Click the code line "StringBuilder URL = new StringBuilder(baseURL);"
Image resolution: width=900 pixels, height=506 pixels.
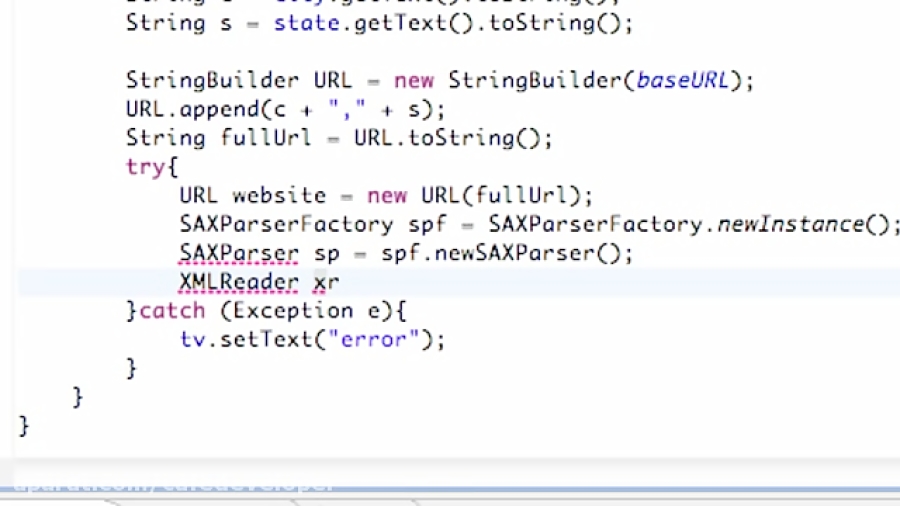[440, 80]
